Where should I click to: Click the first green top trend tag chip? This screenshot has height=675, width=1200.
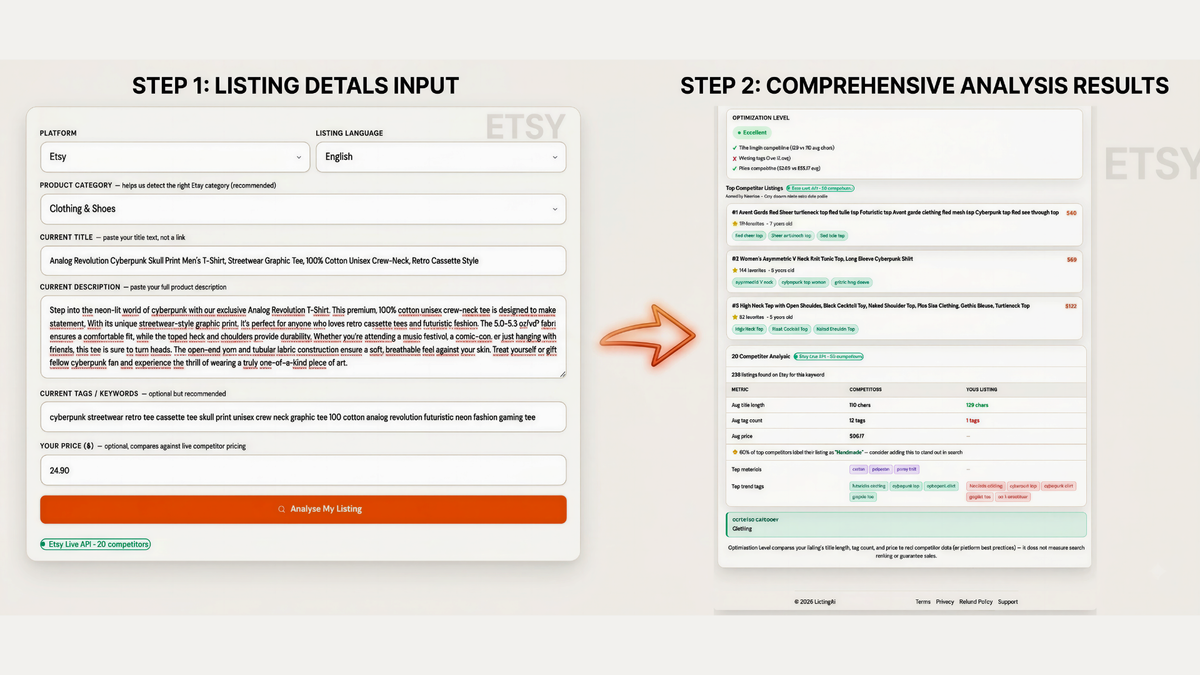868,486
